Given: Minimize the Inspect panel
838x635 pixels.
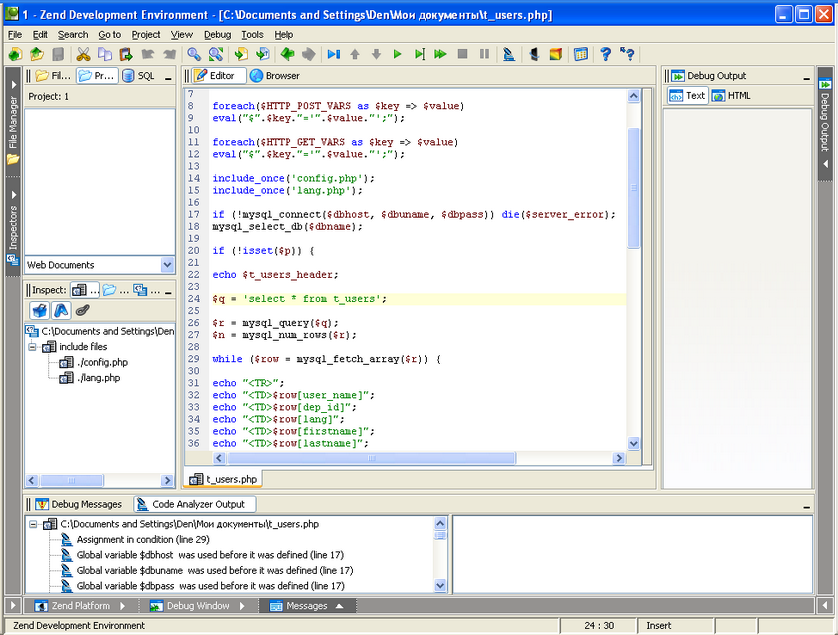Looking at the screenshot, I should (168, 292).
